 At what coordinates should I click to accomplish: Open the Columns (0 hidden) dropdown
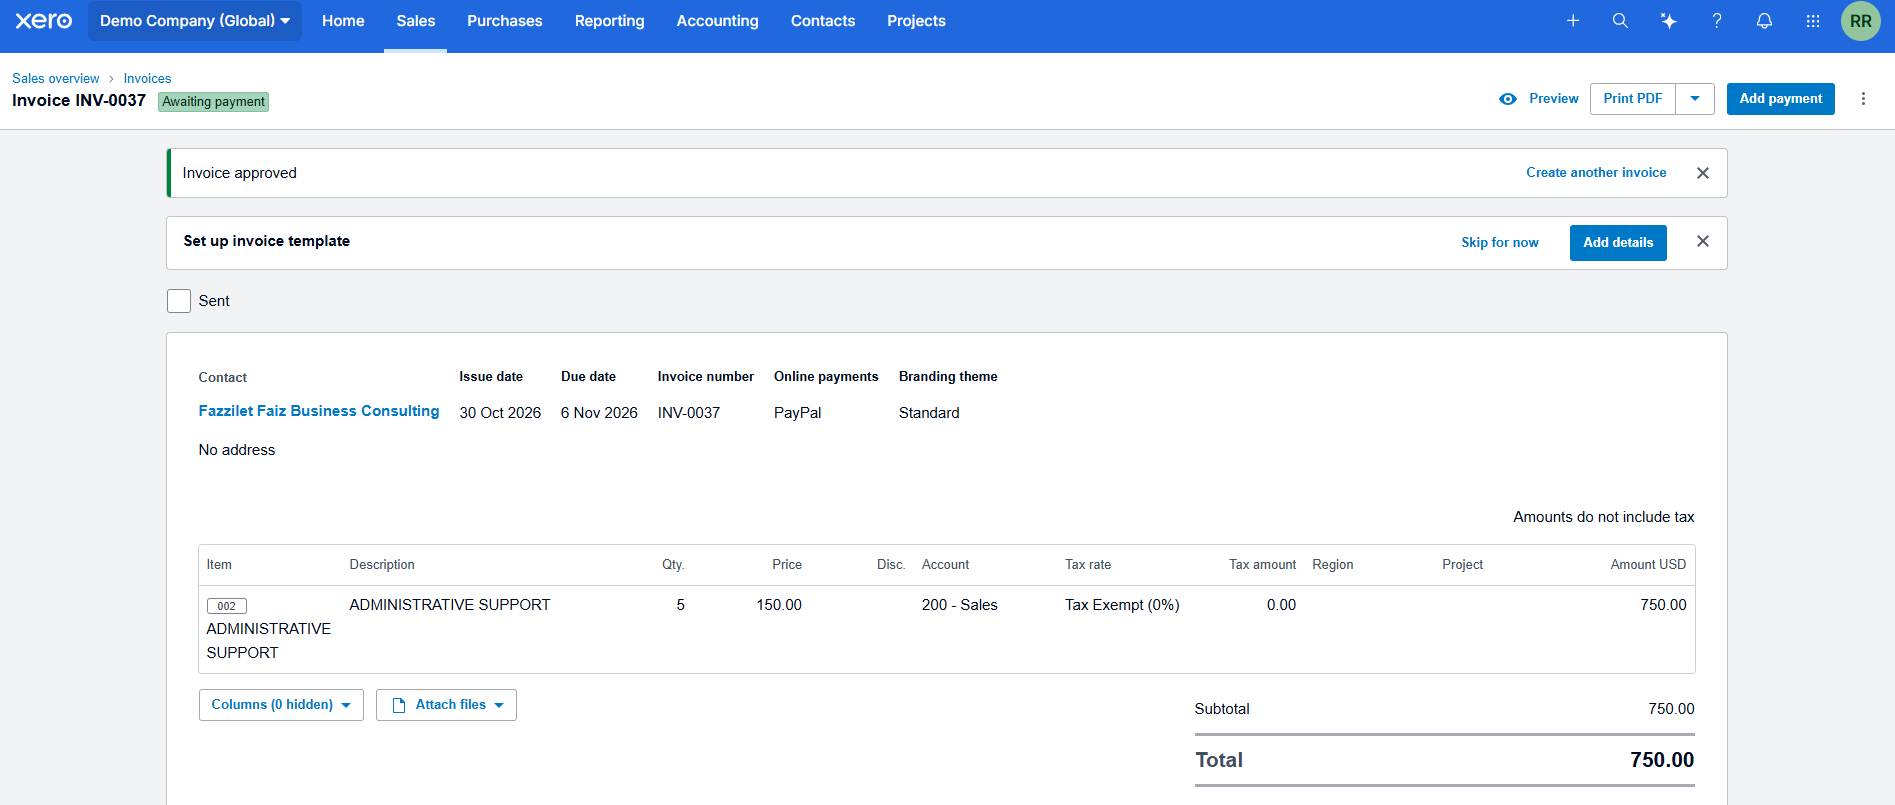[x=281, y=705]
